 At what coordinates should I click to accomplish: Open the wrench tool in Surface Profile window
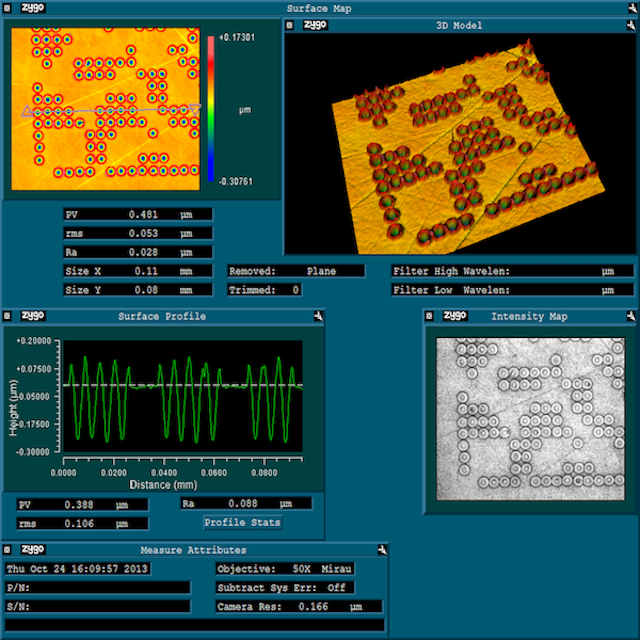(x=318, y=316)
